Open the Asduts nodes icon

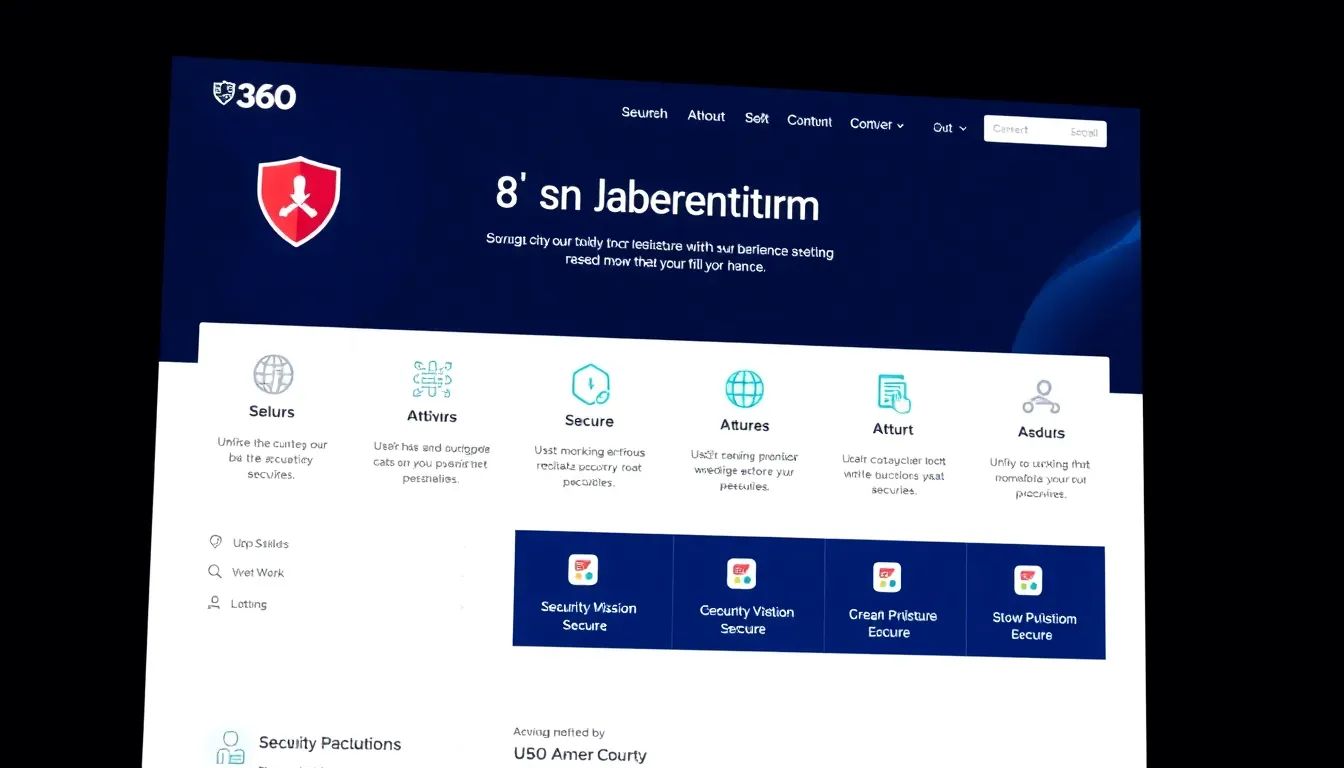tap(1041, 397)
